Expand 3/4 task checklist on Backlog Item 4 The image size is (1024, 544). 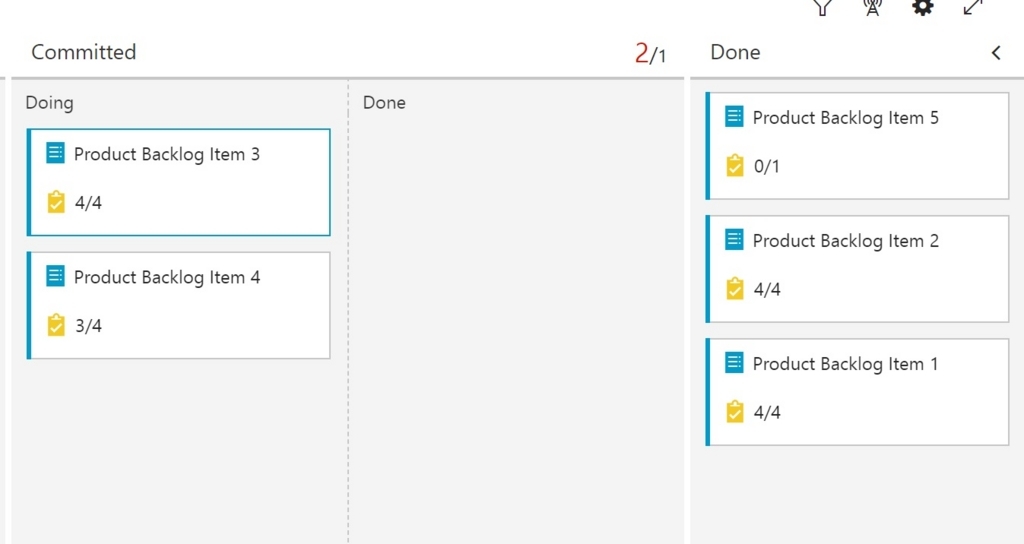(x=74, y=325)
